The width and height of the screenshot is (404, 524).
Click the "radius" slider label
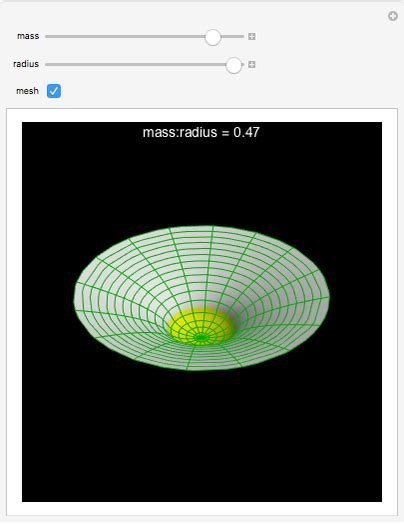pyautogui.click(x=26, y=64)
